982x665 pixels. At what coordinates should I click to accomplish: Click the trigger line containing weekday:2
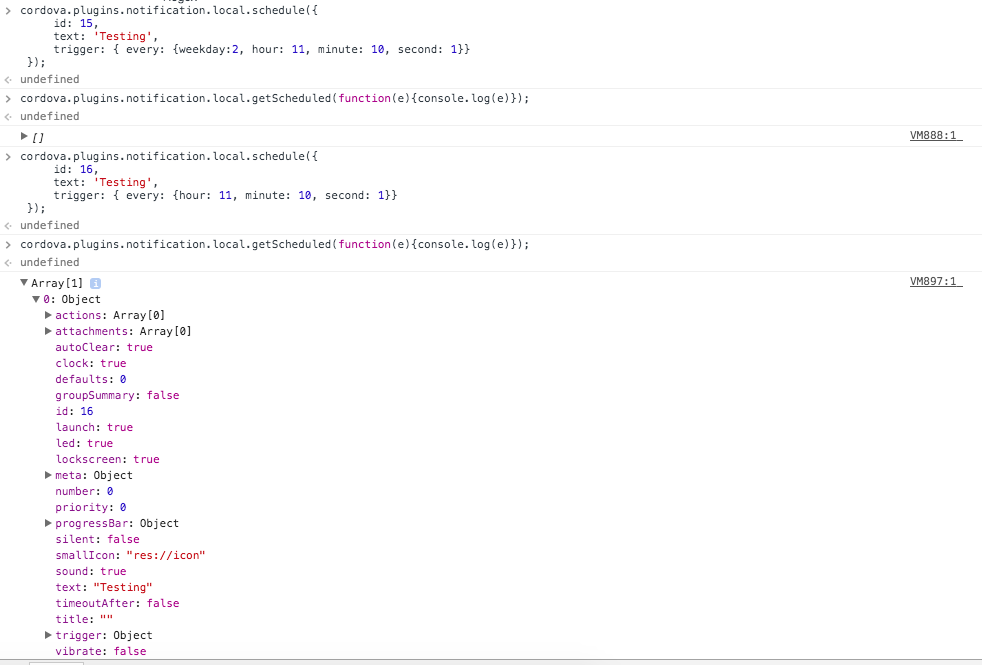coord(262,49)
